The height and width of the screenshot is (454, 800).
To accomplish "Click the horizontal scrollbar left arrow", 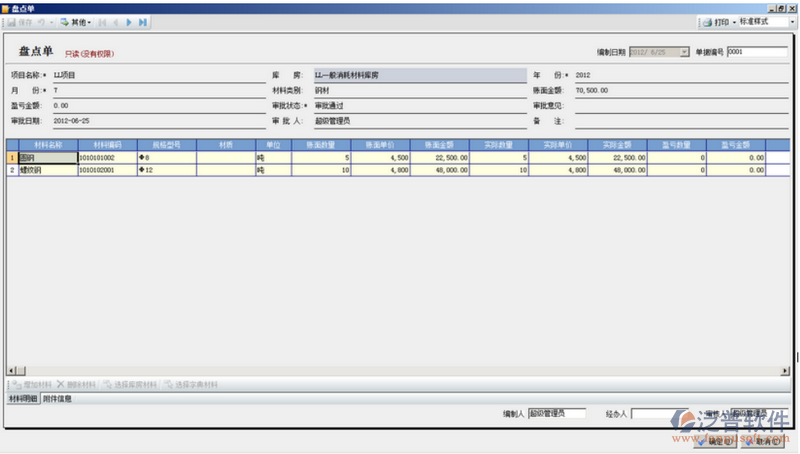I will pyautogui.click(x=11, y=371).
